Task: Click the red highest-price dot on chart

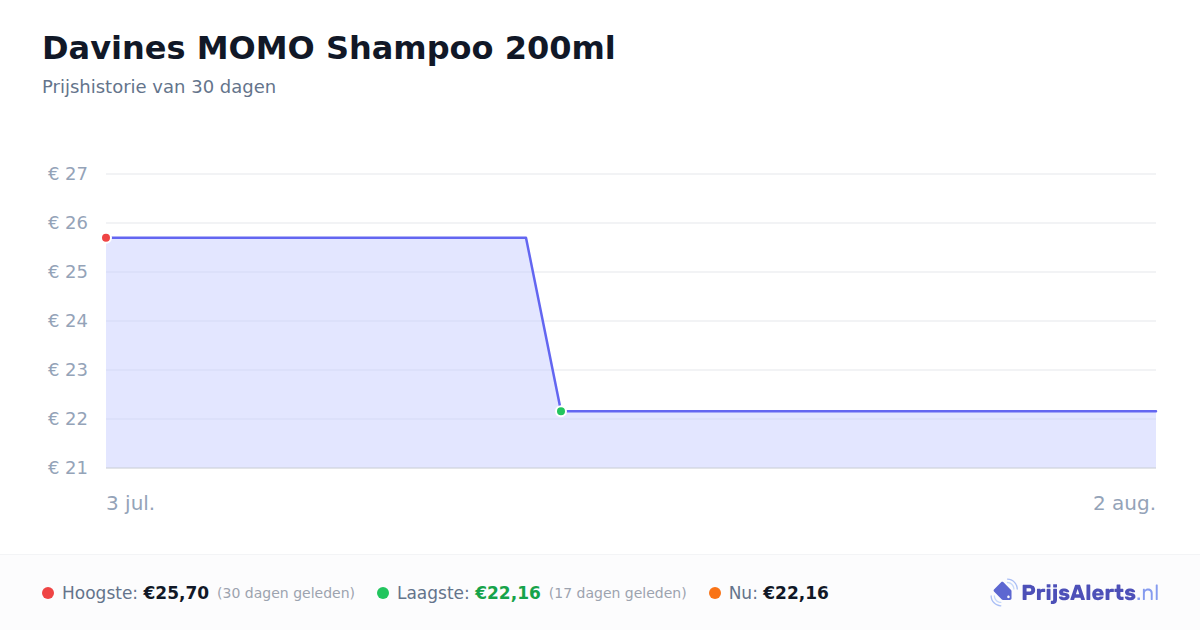Action: tap(106, 238)
